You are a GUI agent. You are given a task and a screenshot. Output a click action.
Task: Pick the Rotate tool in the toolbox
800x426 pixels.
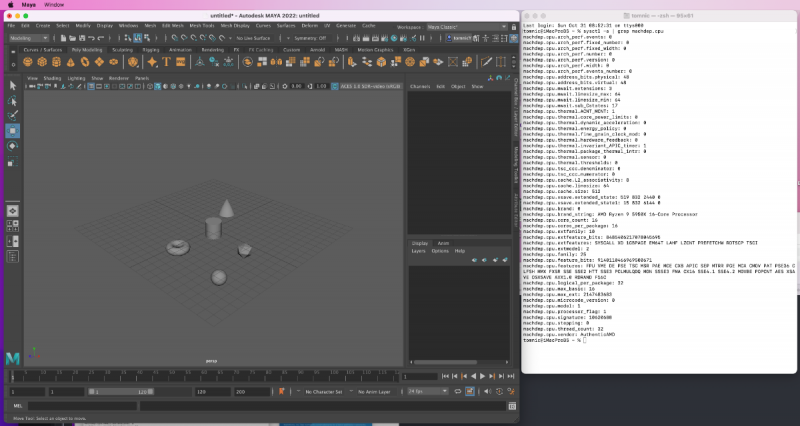pos(13,145)
